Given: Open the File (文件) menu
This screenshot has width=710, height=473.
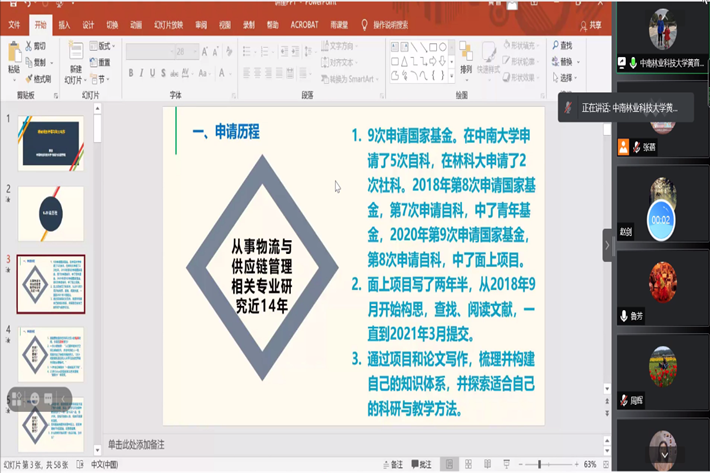Looking at the screenshot, I should tap(14, 25).
